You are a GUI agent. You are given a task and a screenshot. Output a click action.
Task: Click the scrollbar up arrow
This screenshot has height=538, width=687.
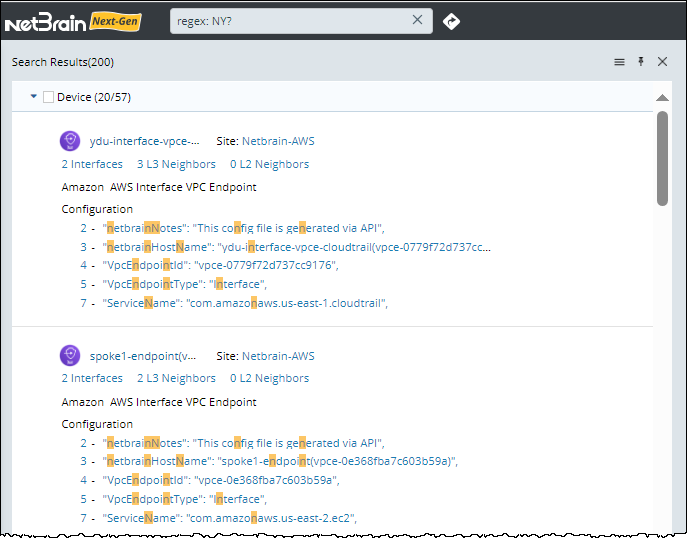click(662, 98)
